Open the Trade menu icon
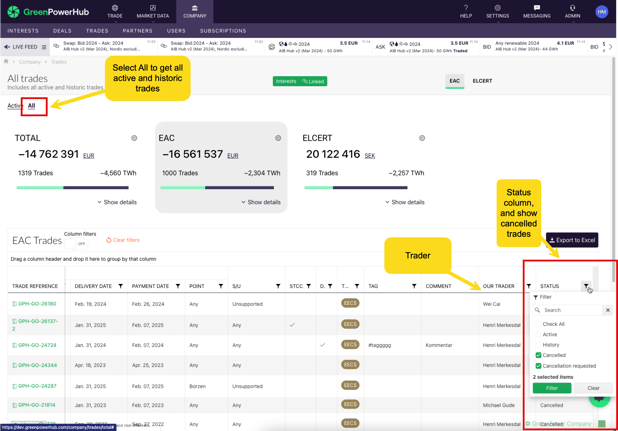The width and height of the screenshot is (618, 431). 115,8
